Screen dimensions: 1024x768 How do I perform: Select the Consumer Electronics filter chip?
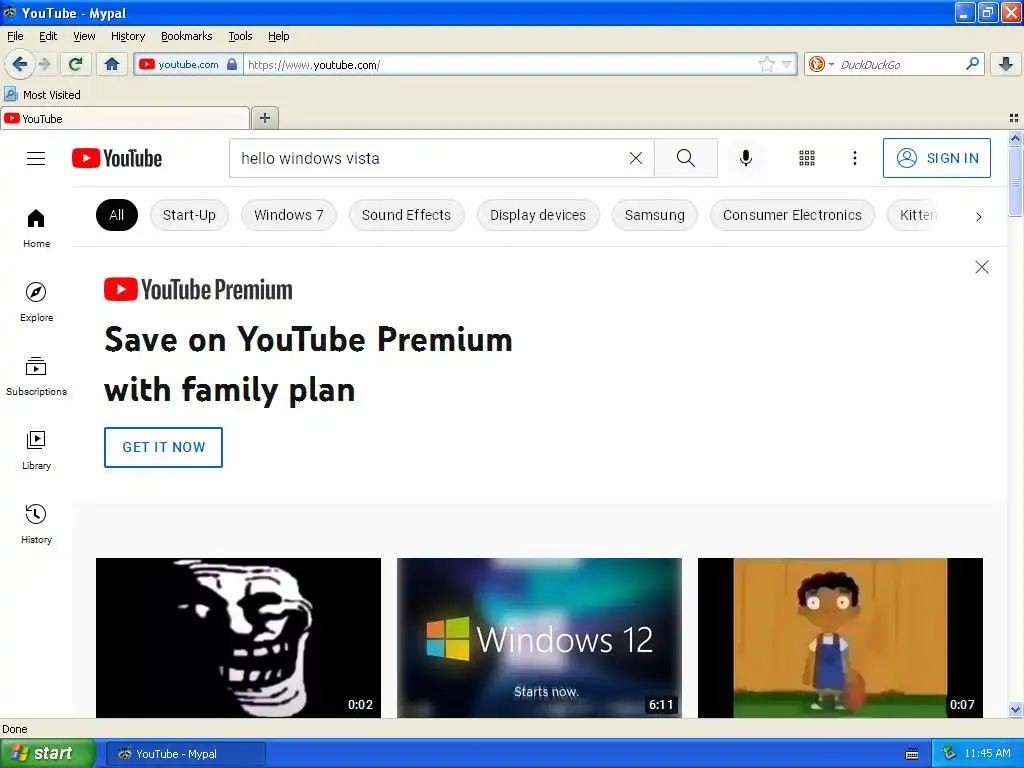click(792, 215)
